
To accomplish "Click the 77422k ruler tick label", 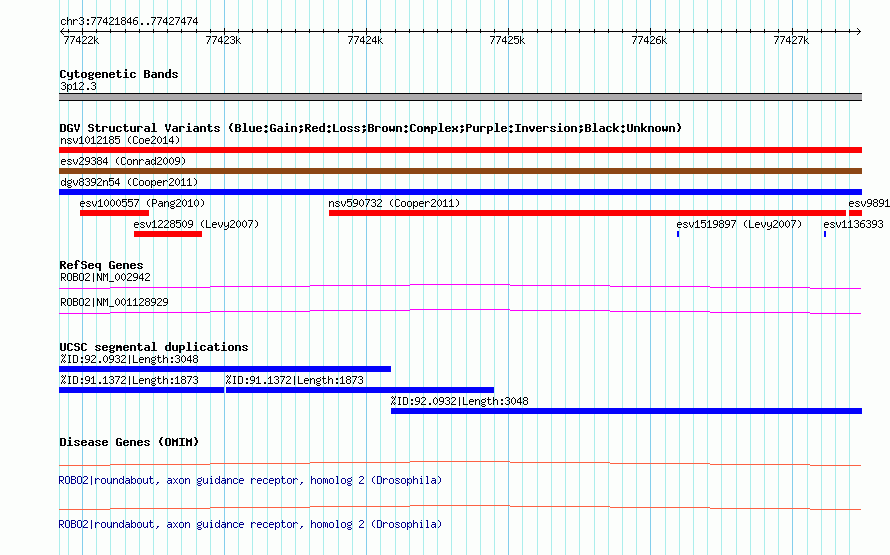I will (x=81, y=40).
